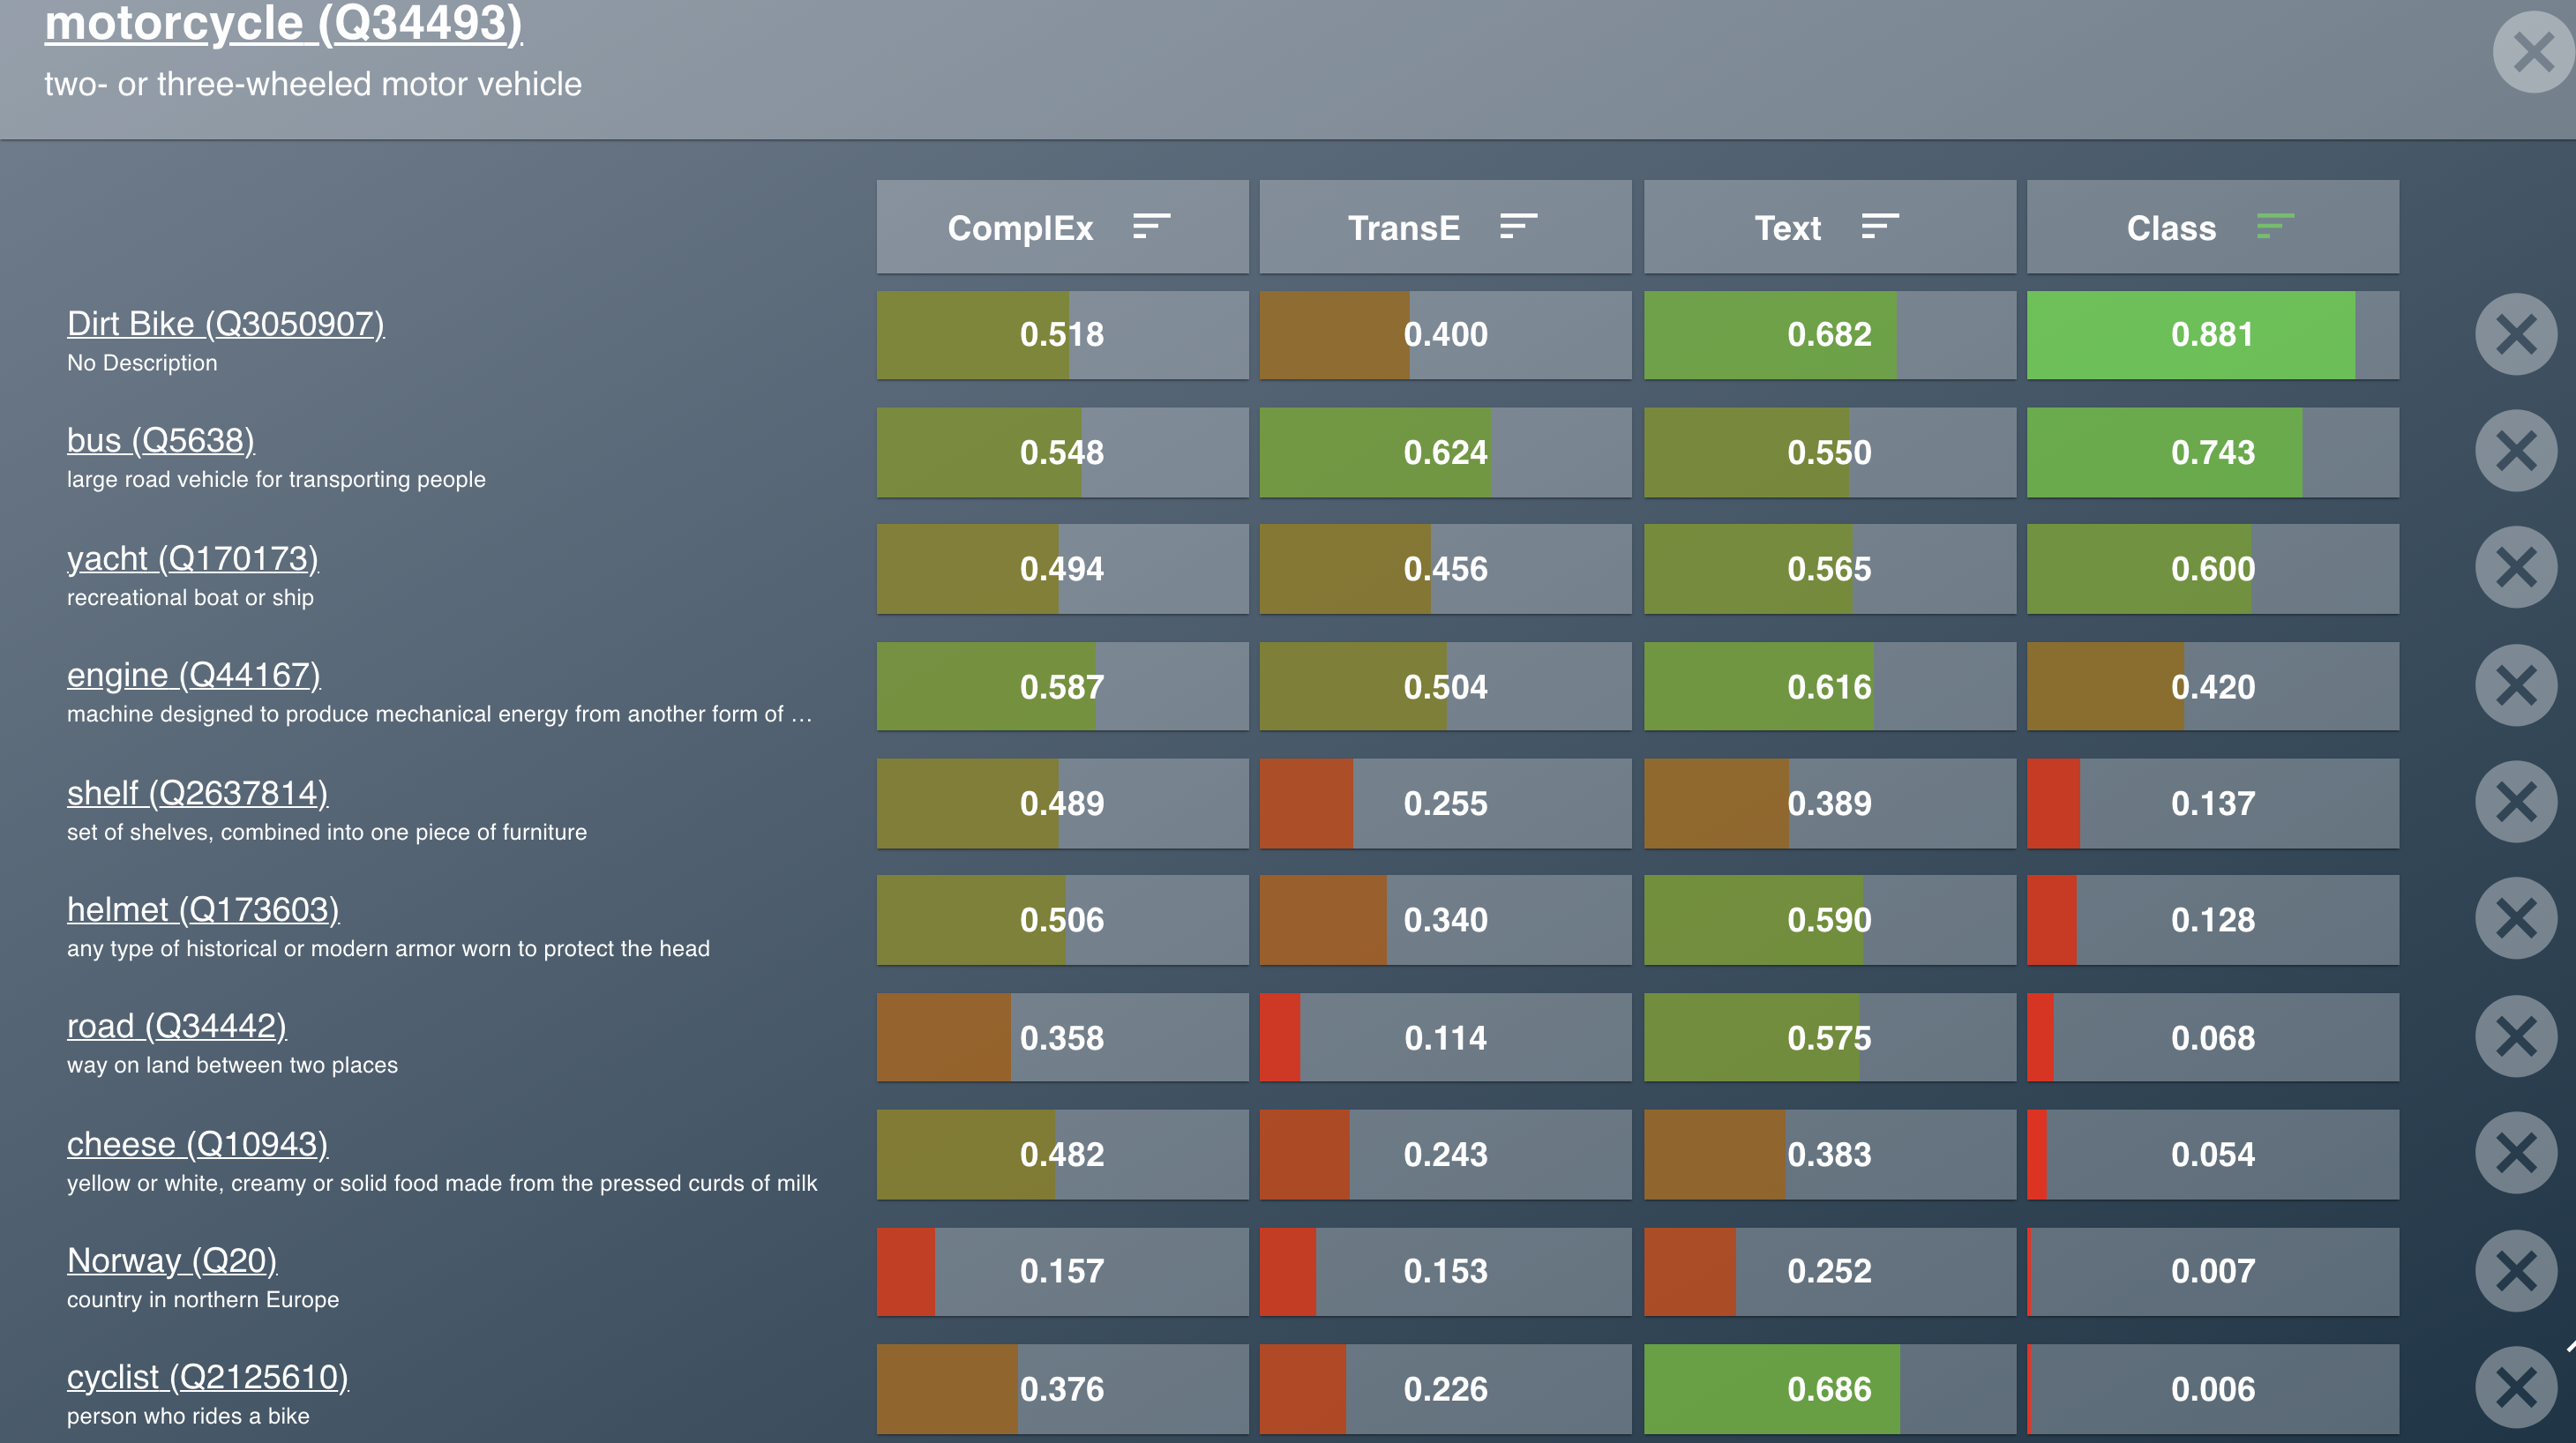This screenshot has height=1443, width=2576.
Task: Click cyclist Text score 0.686
Action: (1829, 1389)
